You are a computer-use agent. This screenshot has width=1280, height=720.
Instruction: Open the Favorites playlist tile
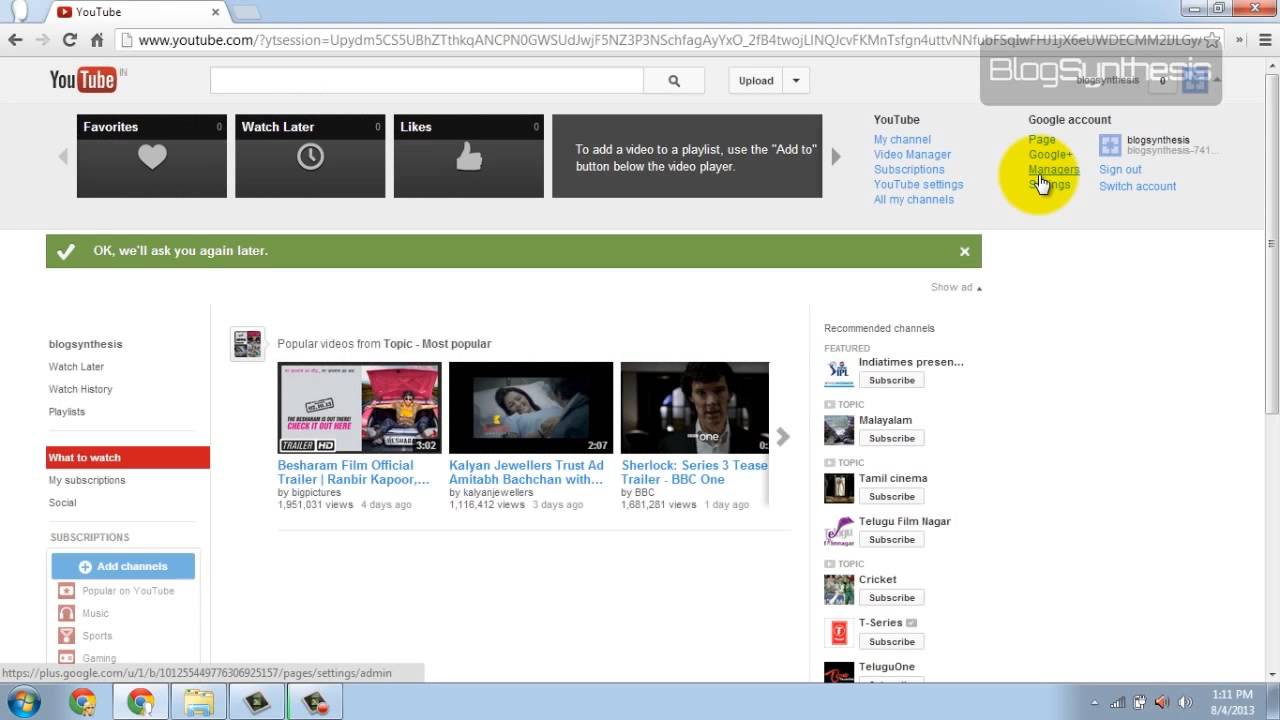pos(152,156)
